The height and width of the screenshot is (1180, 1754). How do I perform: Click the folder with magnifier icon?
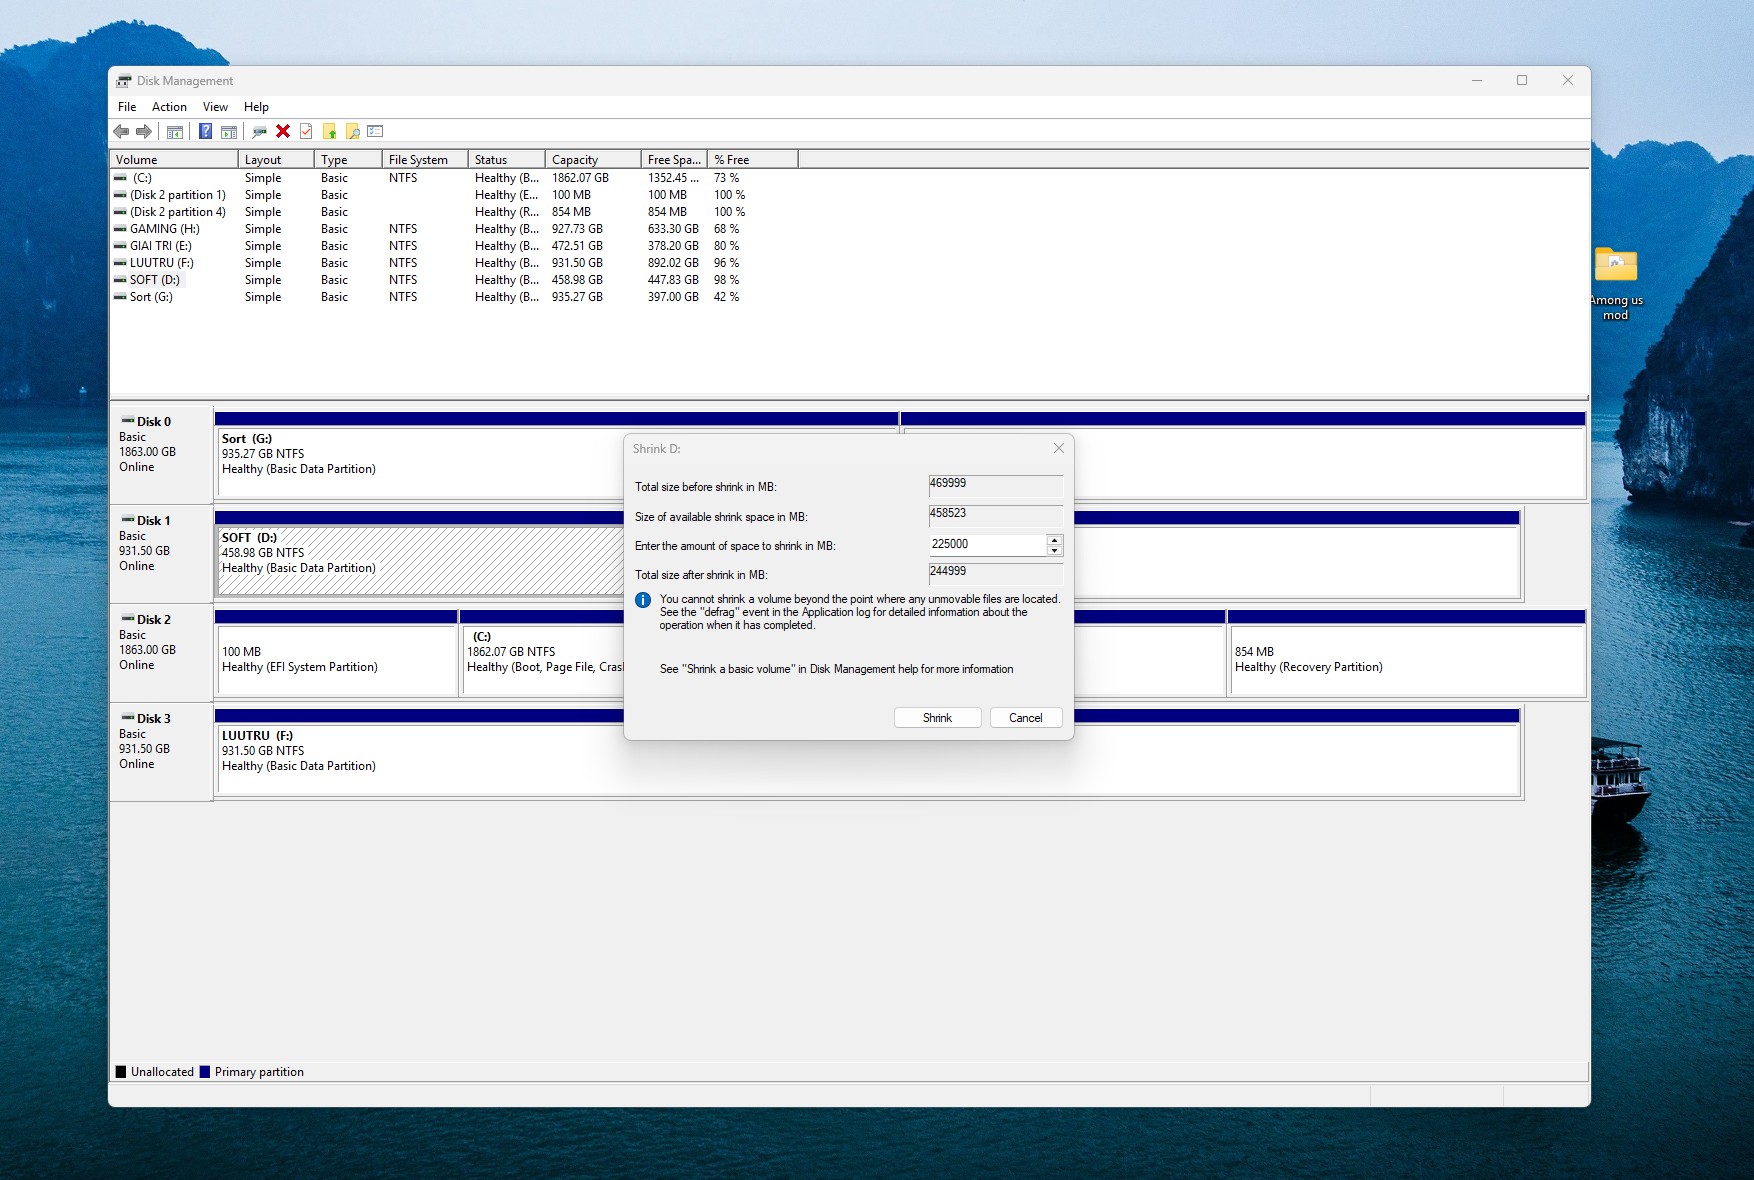pyautogui.click(x=352, y=132)
